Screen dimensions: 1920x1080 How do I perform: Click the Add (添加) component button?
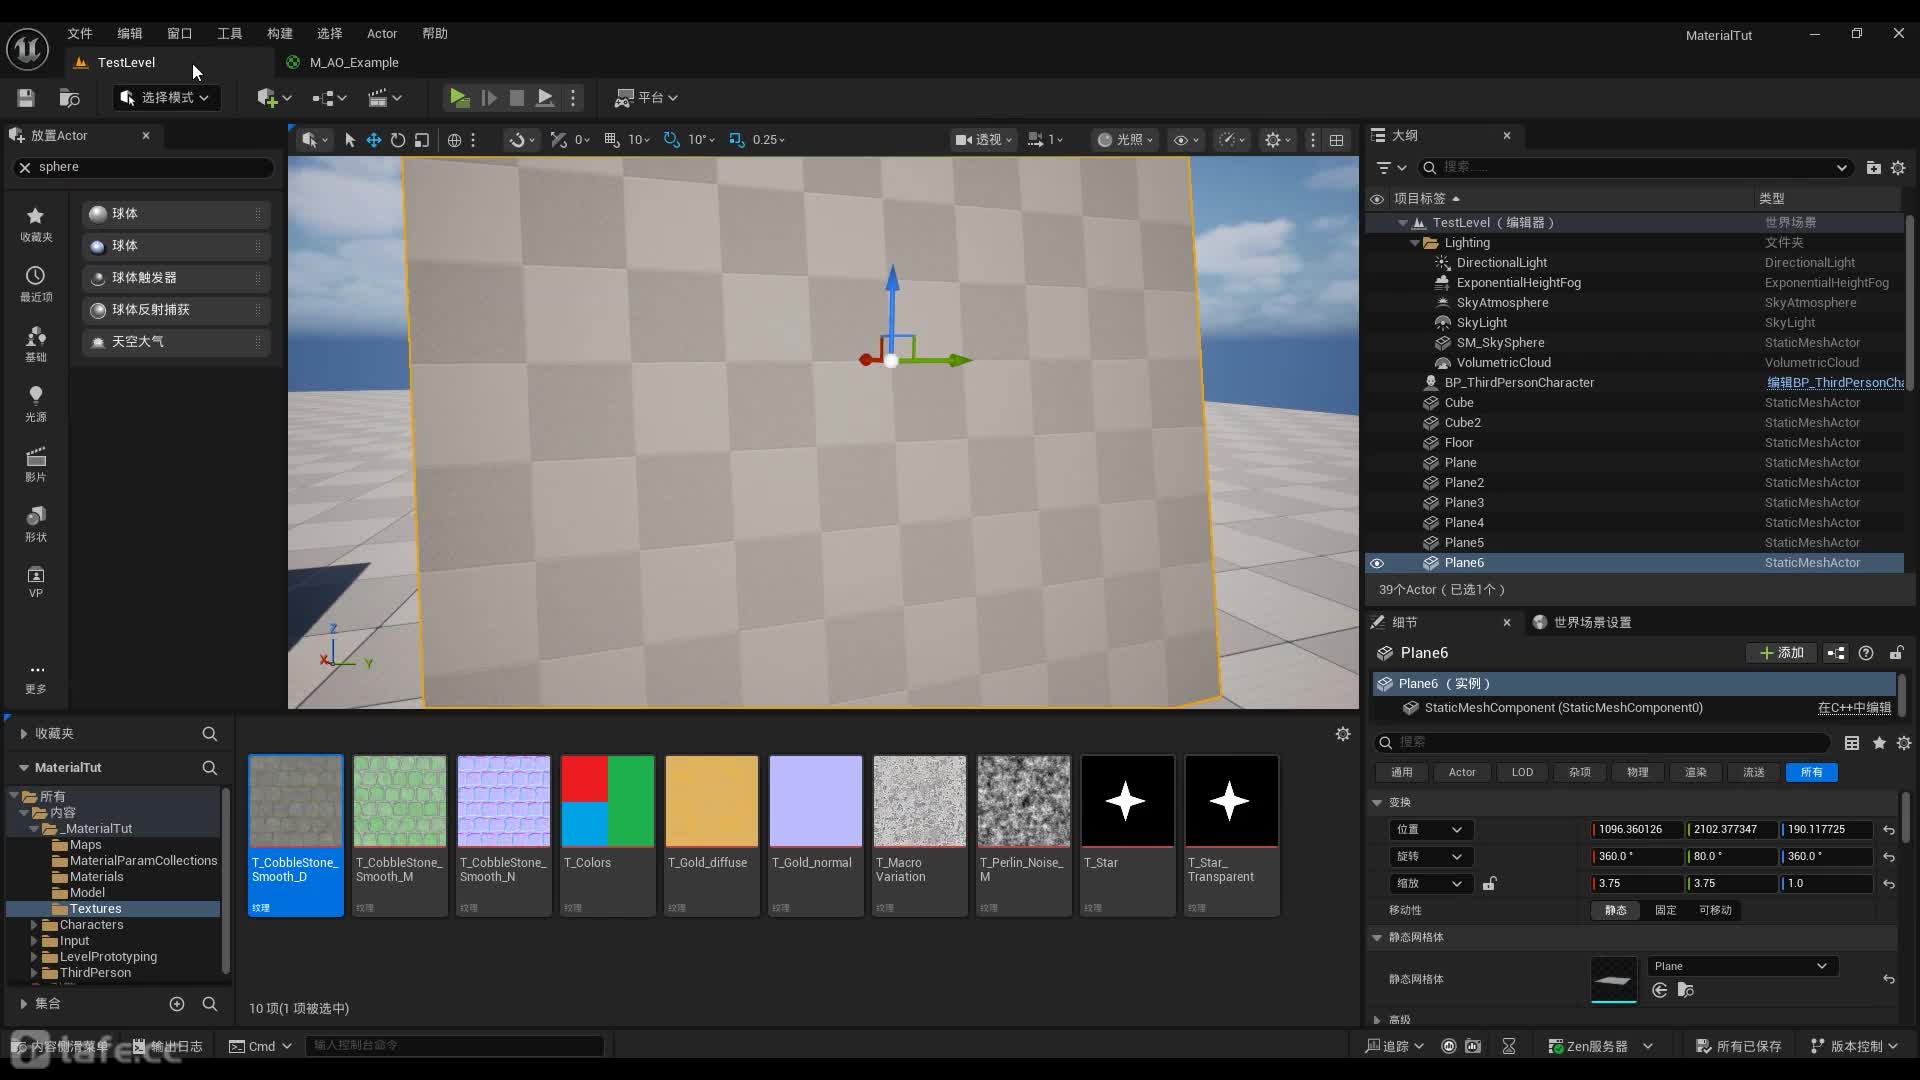[1781, 653]
